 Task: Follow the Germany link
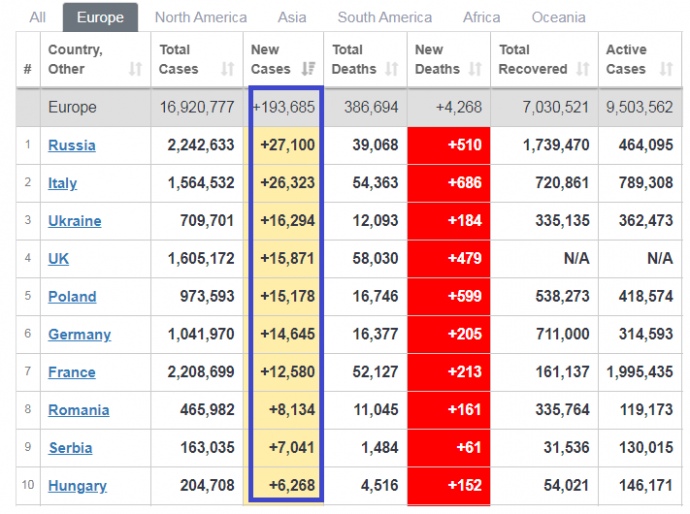(x=79, y=335)
